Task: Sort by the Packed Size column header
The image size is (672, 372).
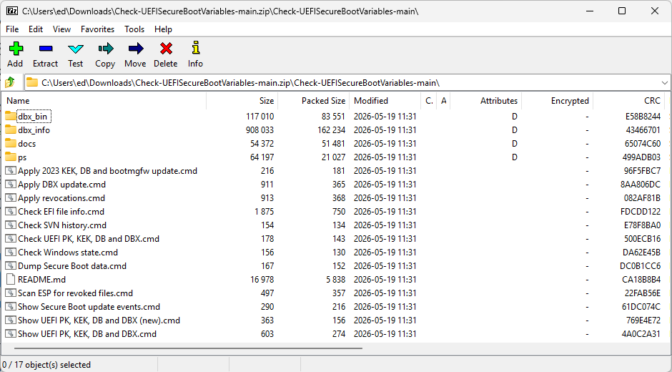Action: point(314,101)
